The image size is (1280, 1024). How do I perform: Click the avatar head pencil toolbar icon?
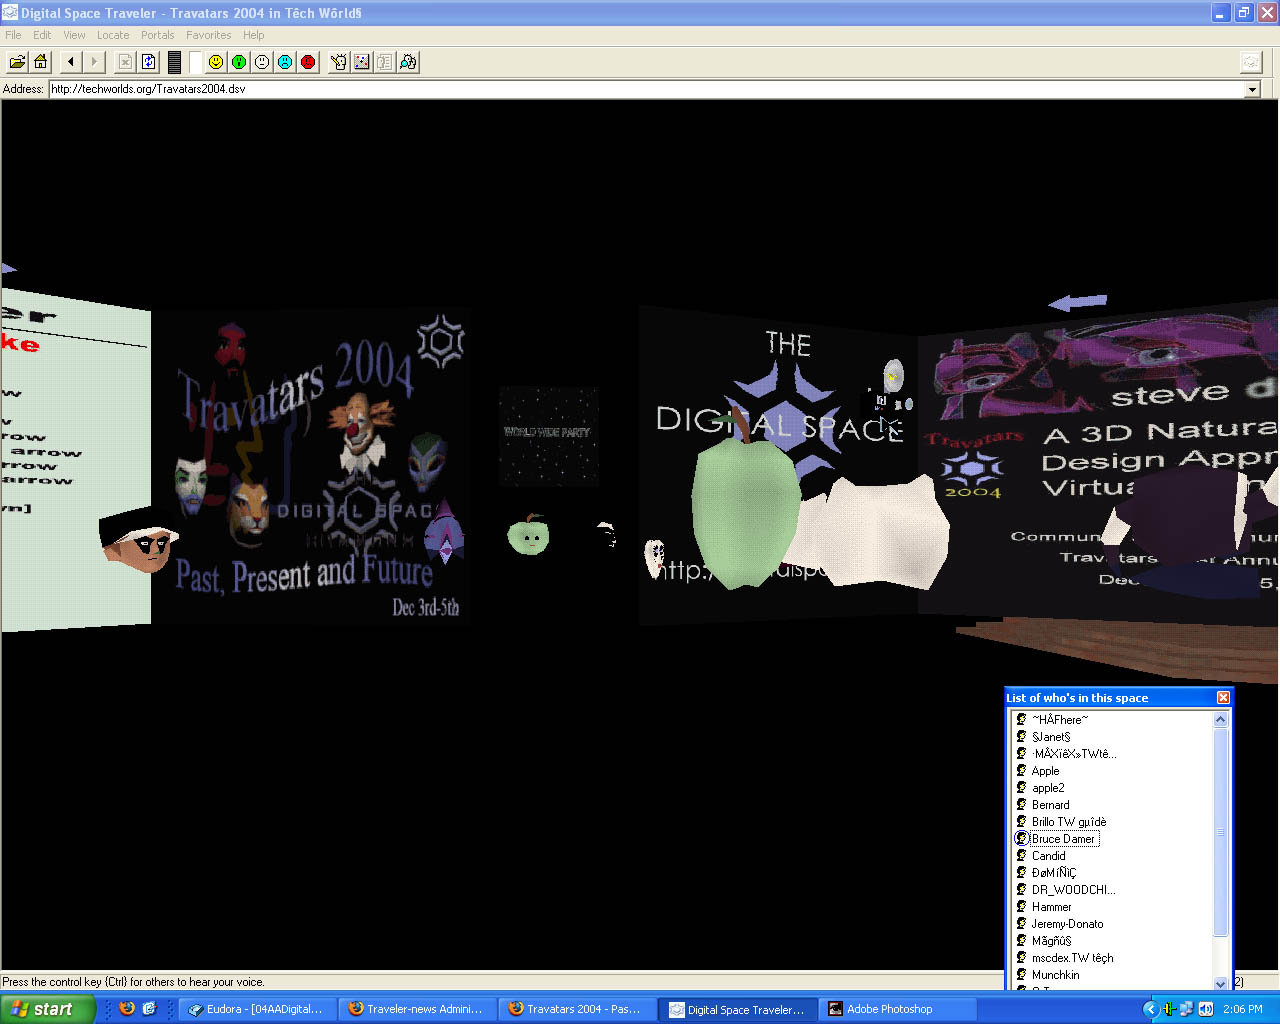339,62
